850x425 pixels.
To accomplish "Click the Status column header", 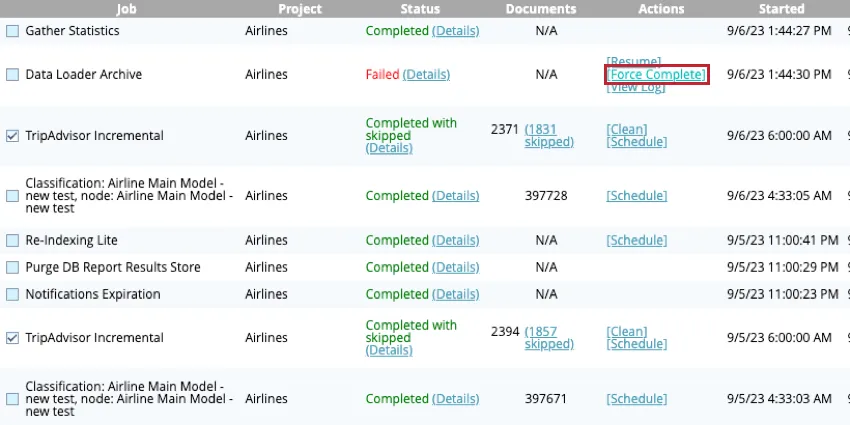I will [420, 9].
